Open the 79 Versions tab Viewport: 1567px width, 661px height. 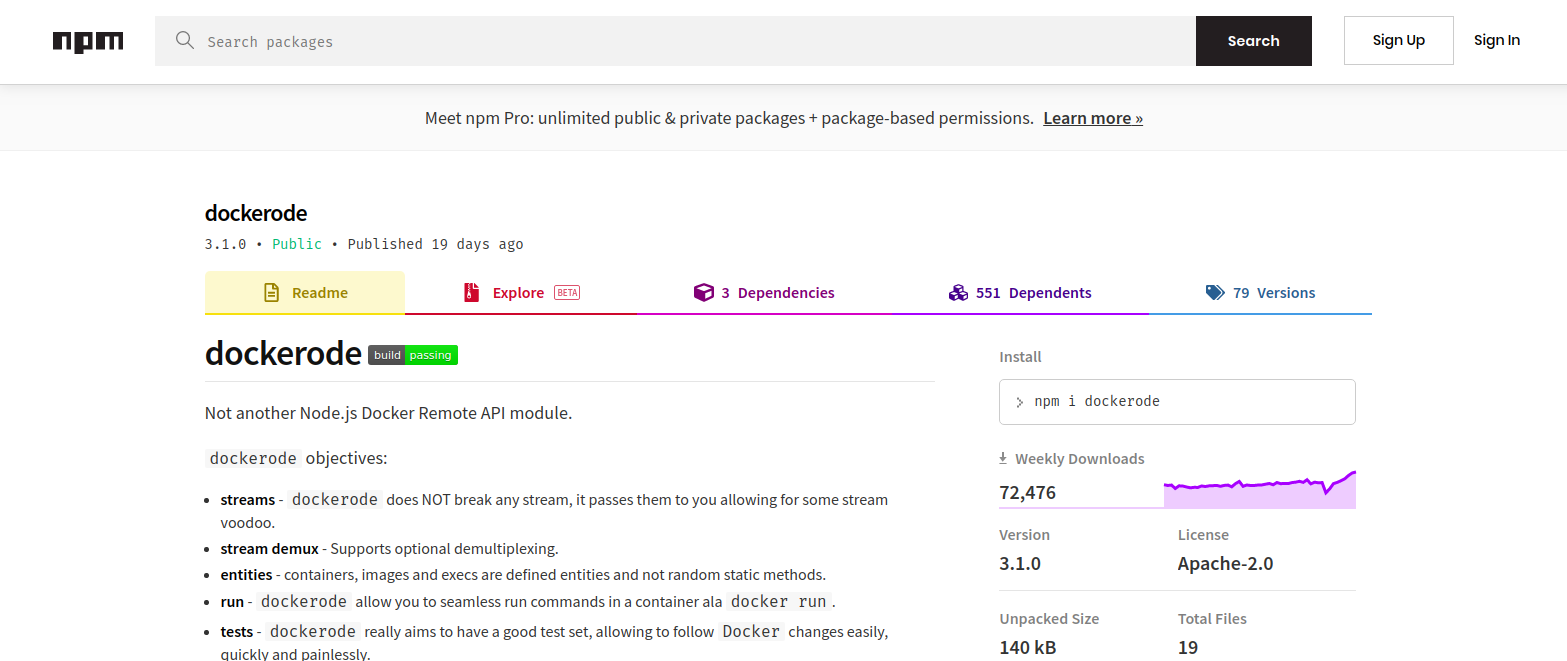pos(1274,293)
